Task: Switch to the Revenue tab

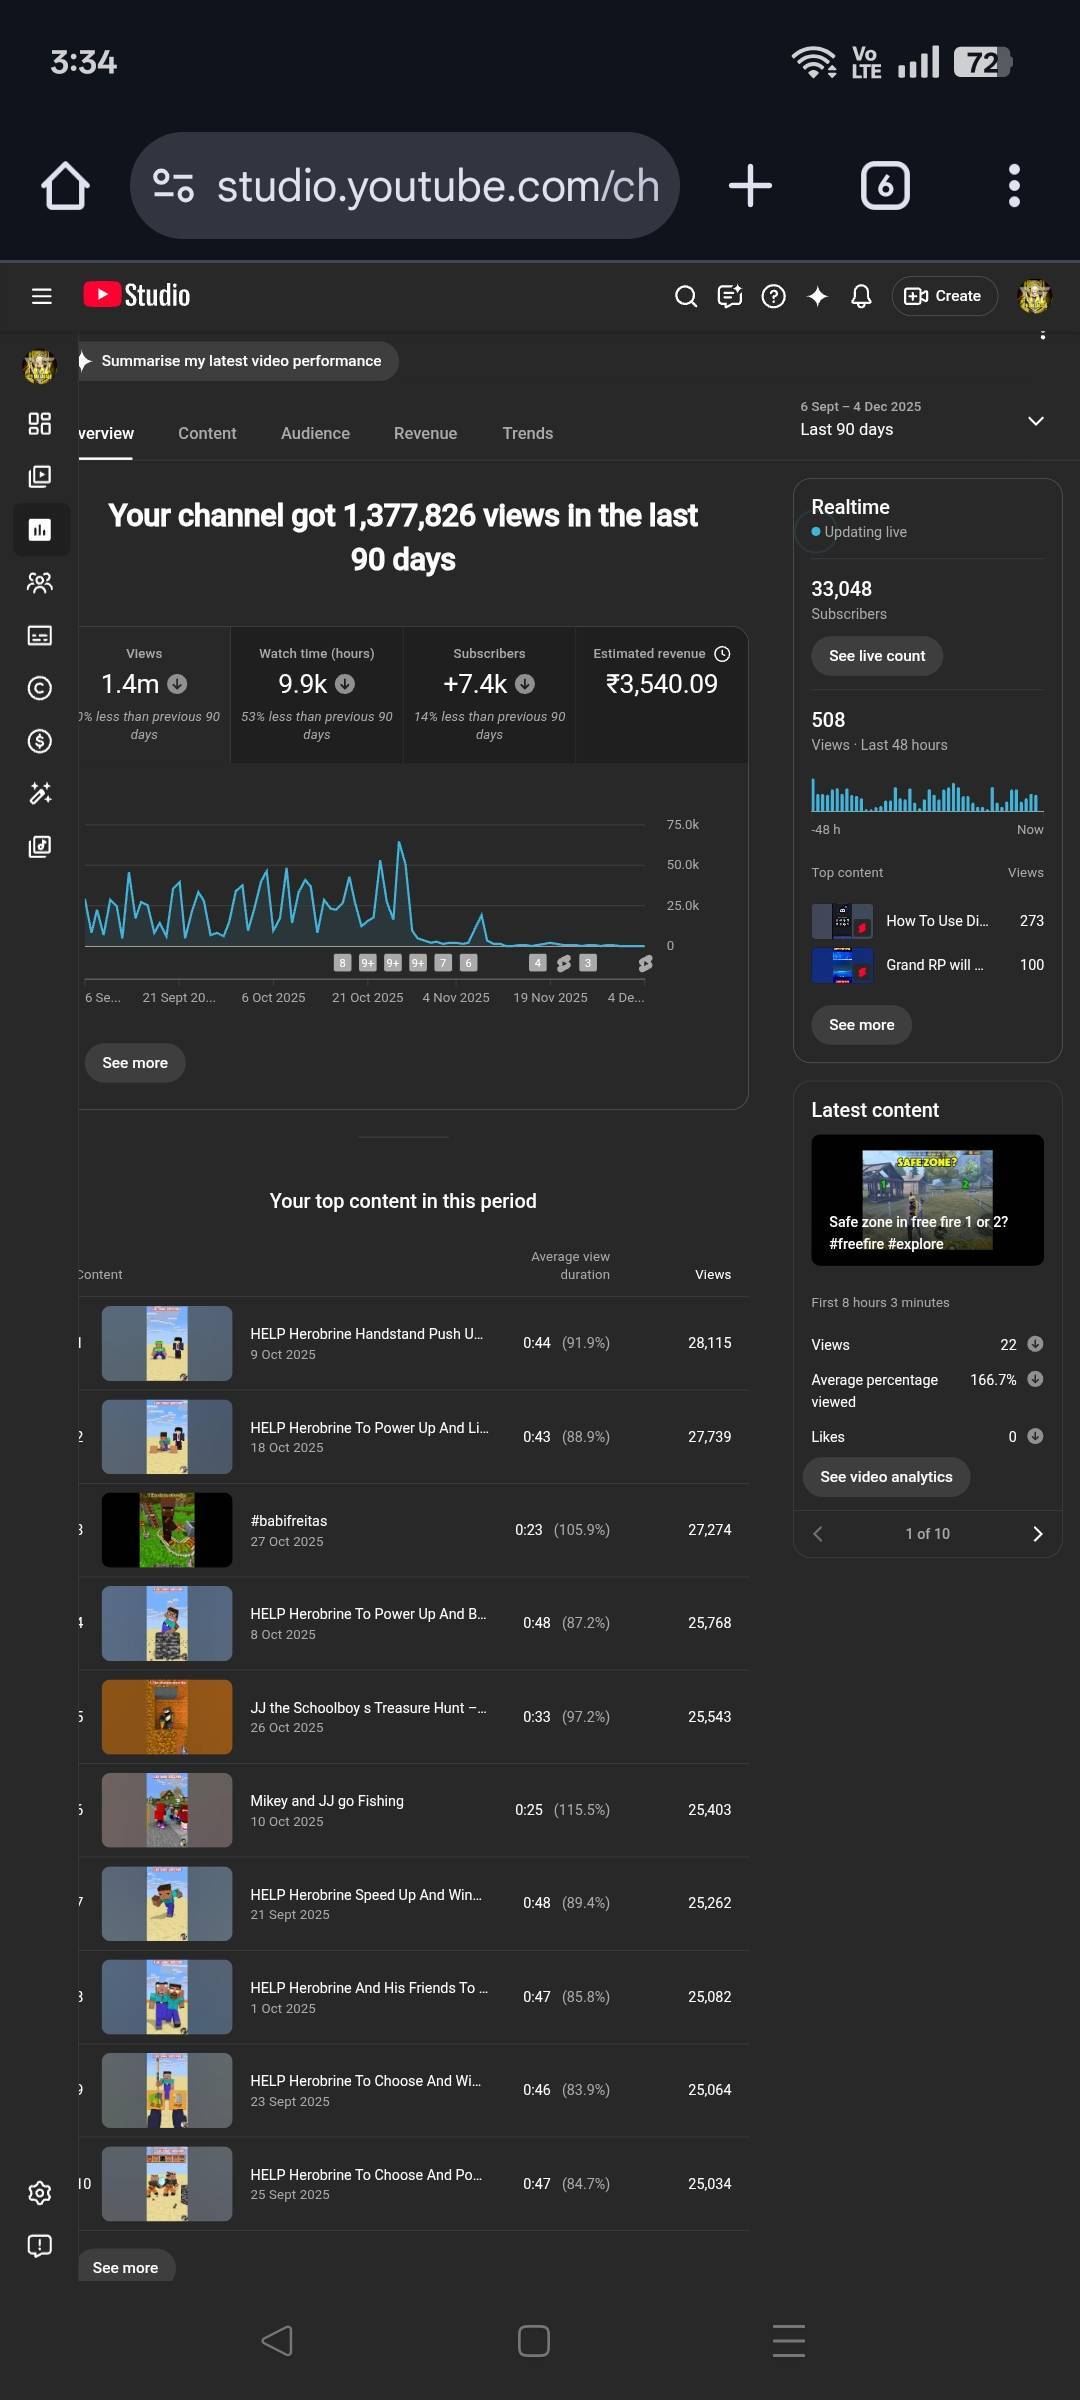Action: (425, 433)
